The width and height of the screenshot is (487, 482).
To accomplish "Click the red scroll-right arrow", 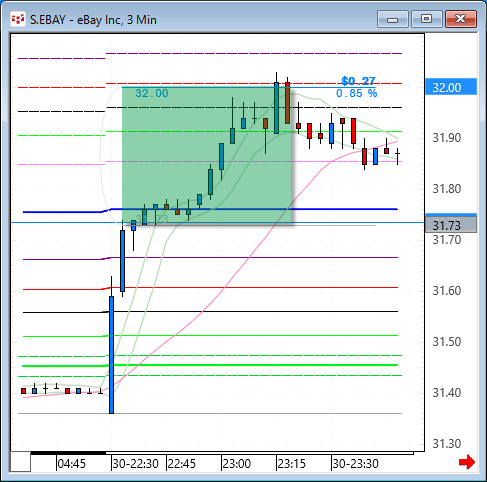I will click(x=467, y=462).
